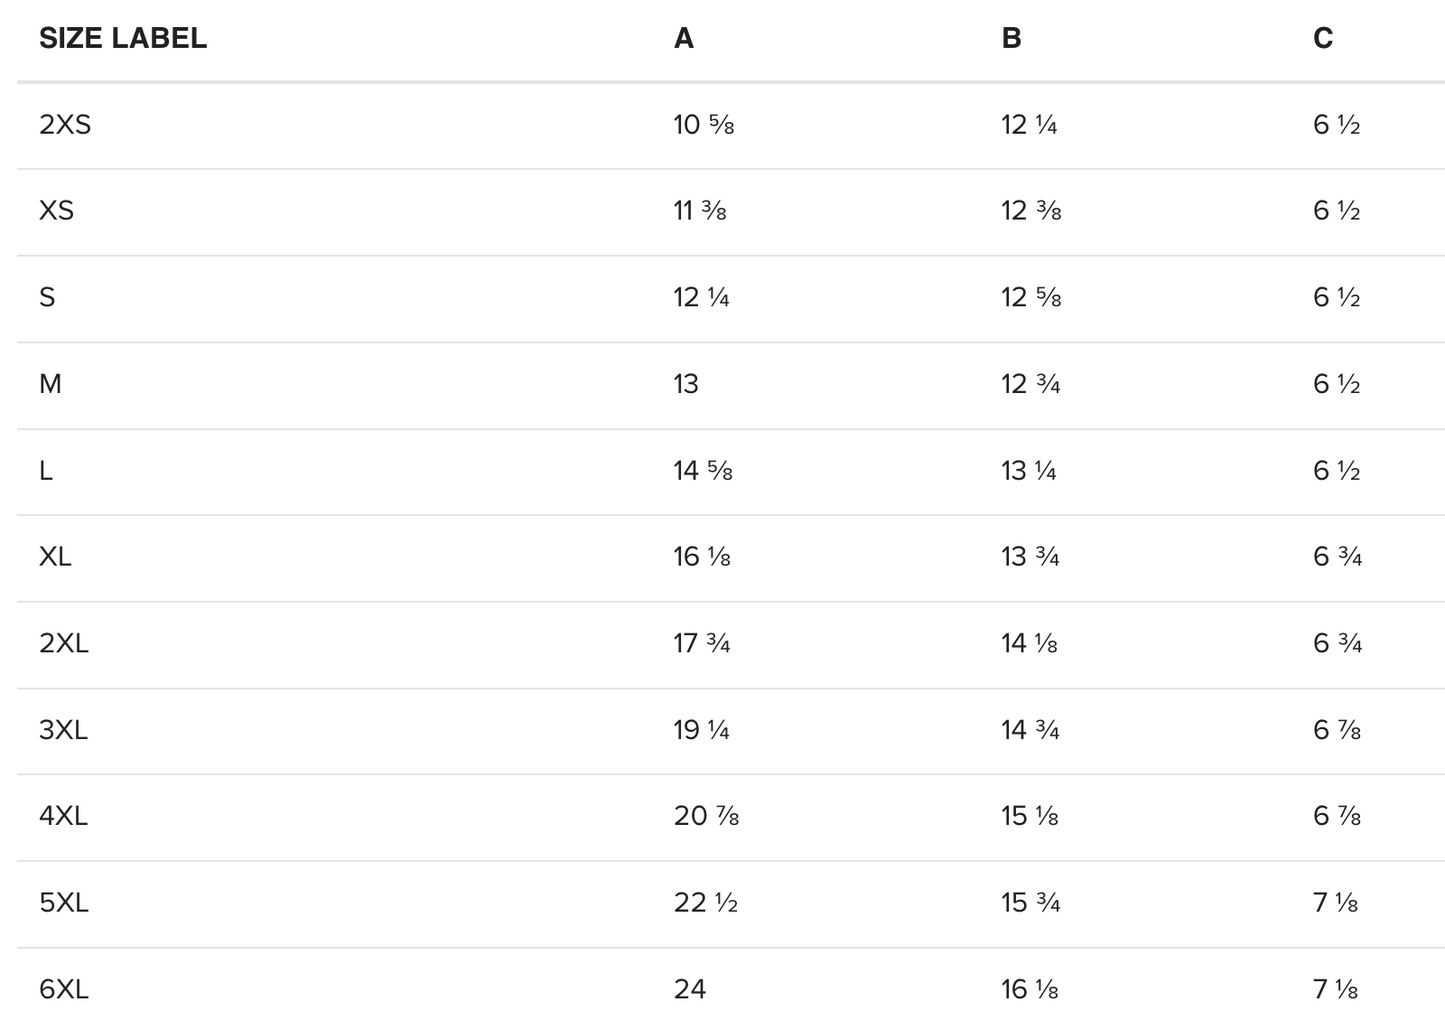Click the 10 ⅝ value for 2XS
The image size is (1445, 1030).
(x=703, y=125)
